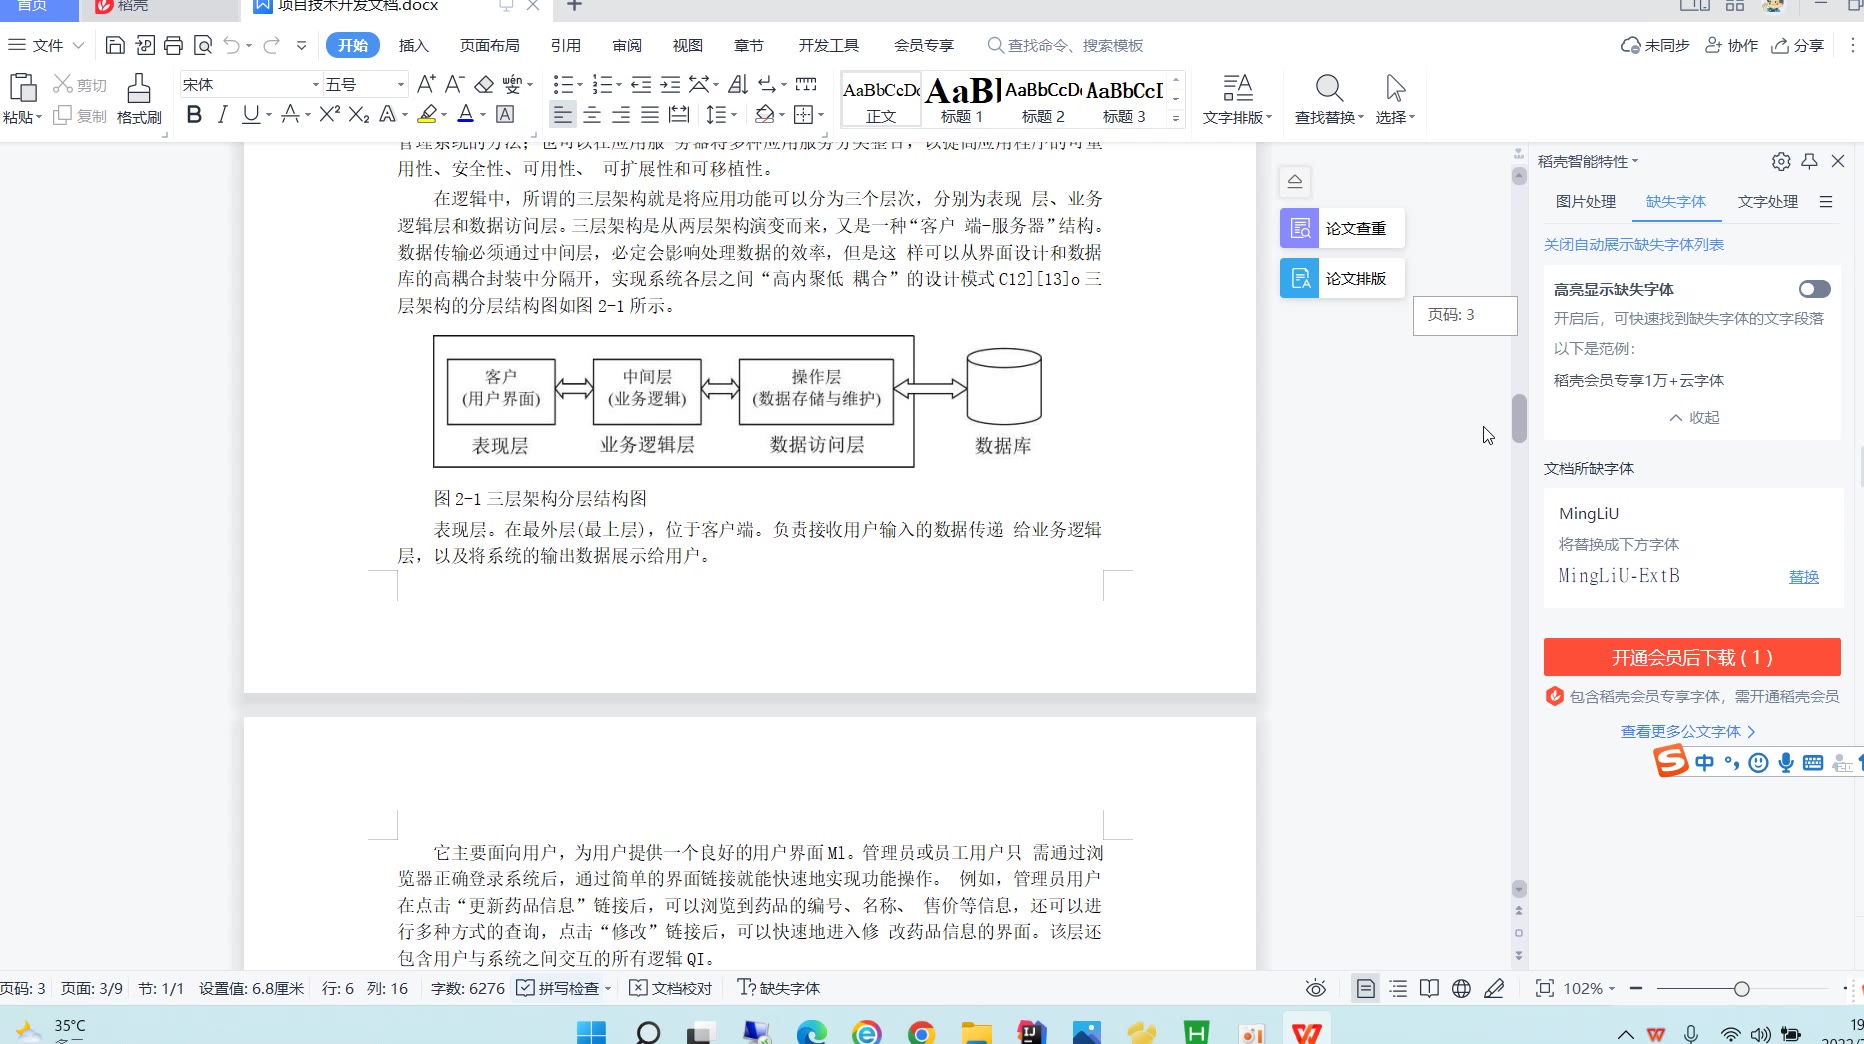
Task: Open Edge browser from taskbar
Action: click(x=811, y=1032)
